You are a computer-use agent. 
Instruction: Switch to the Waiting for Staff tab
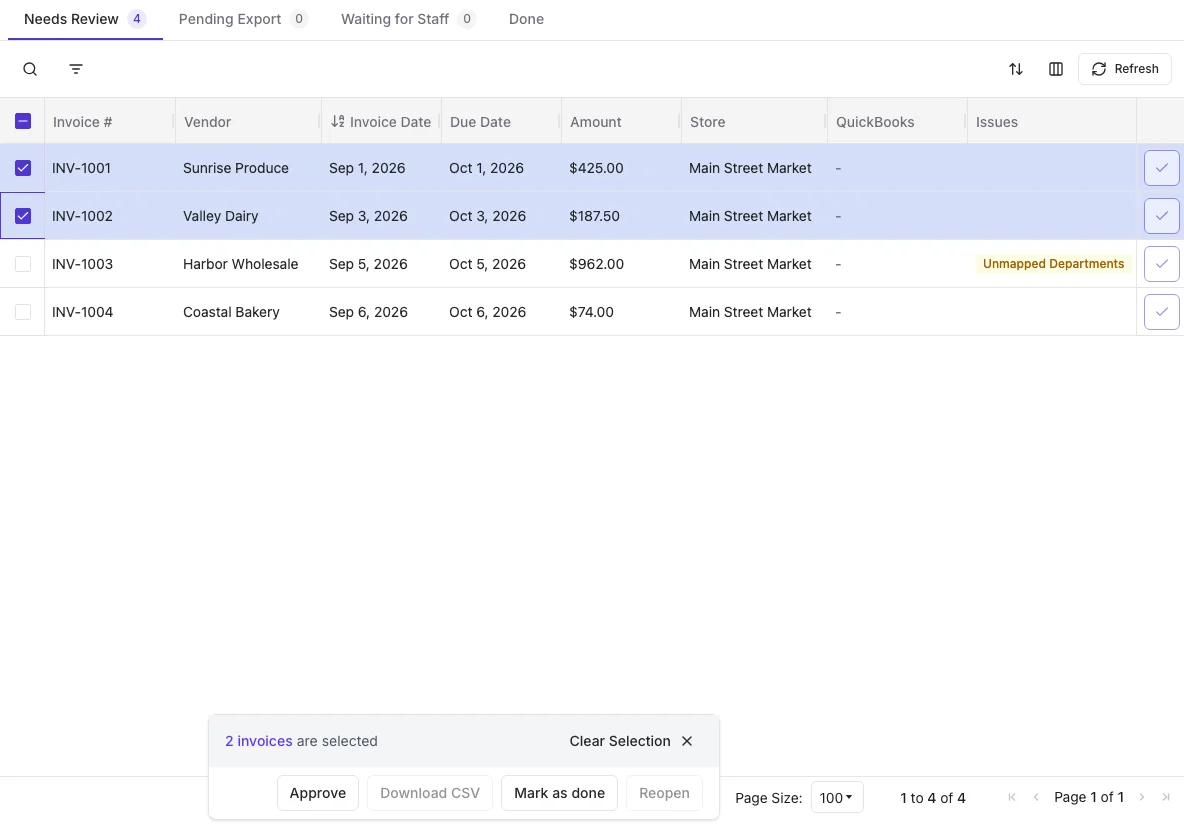pyautogui.click(x=408, y=19)
